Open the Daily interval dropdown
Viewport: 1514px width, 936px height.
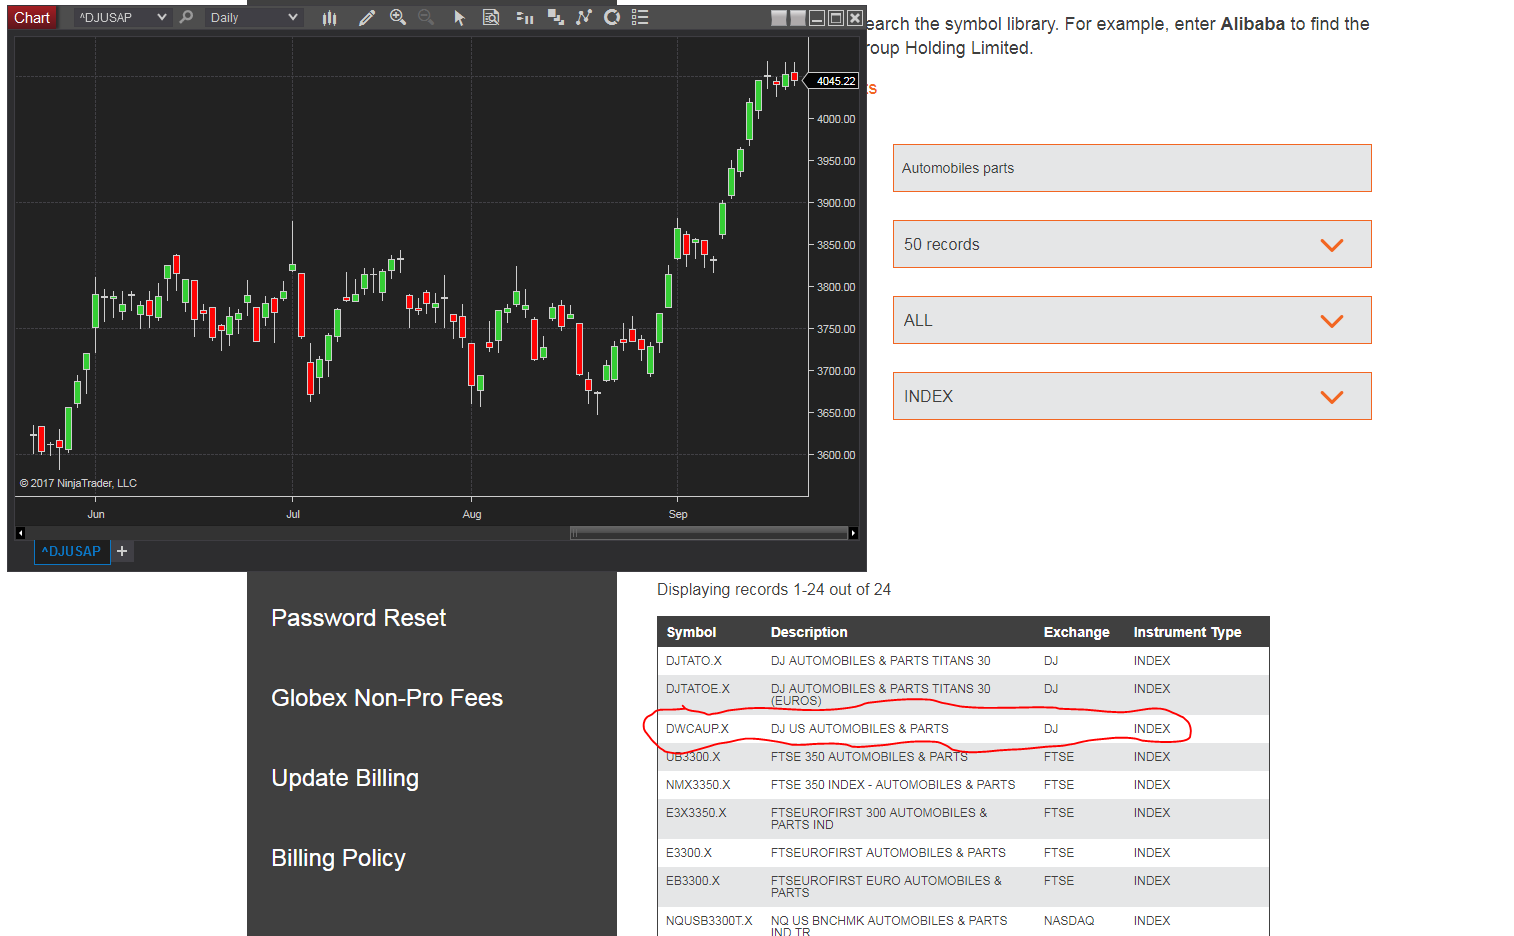[254, 17]
